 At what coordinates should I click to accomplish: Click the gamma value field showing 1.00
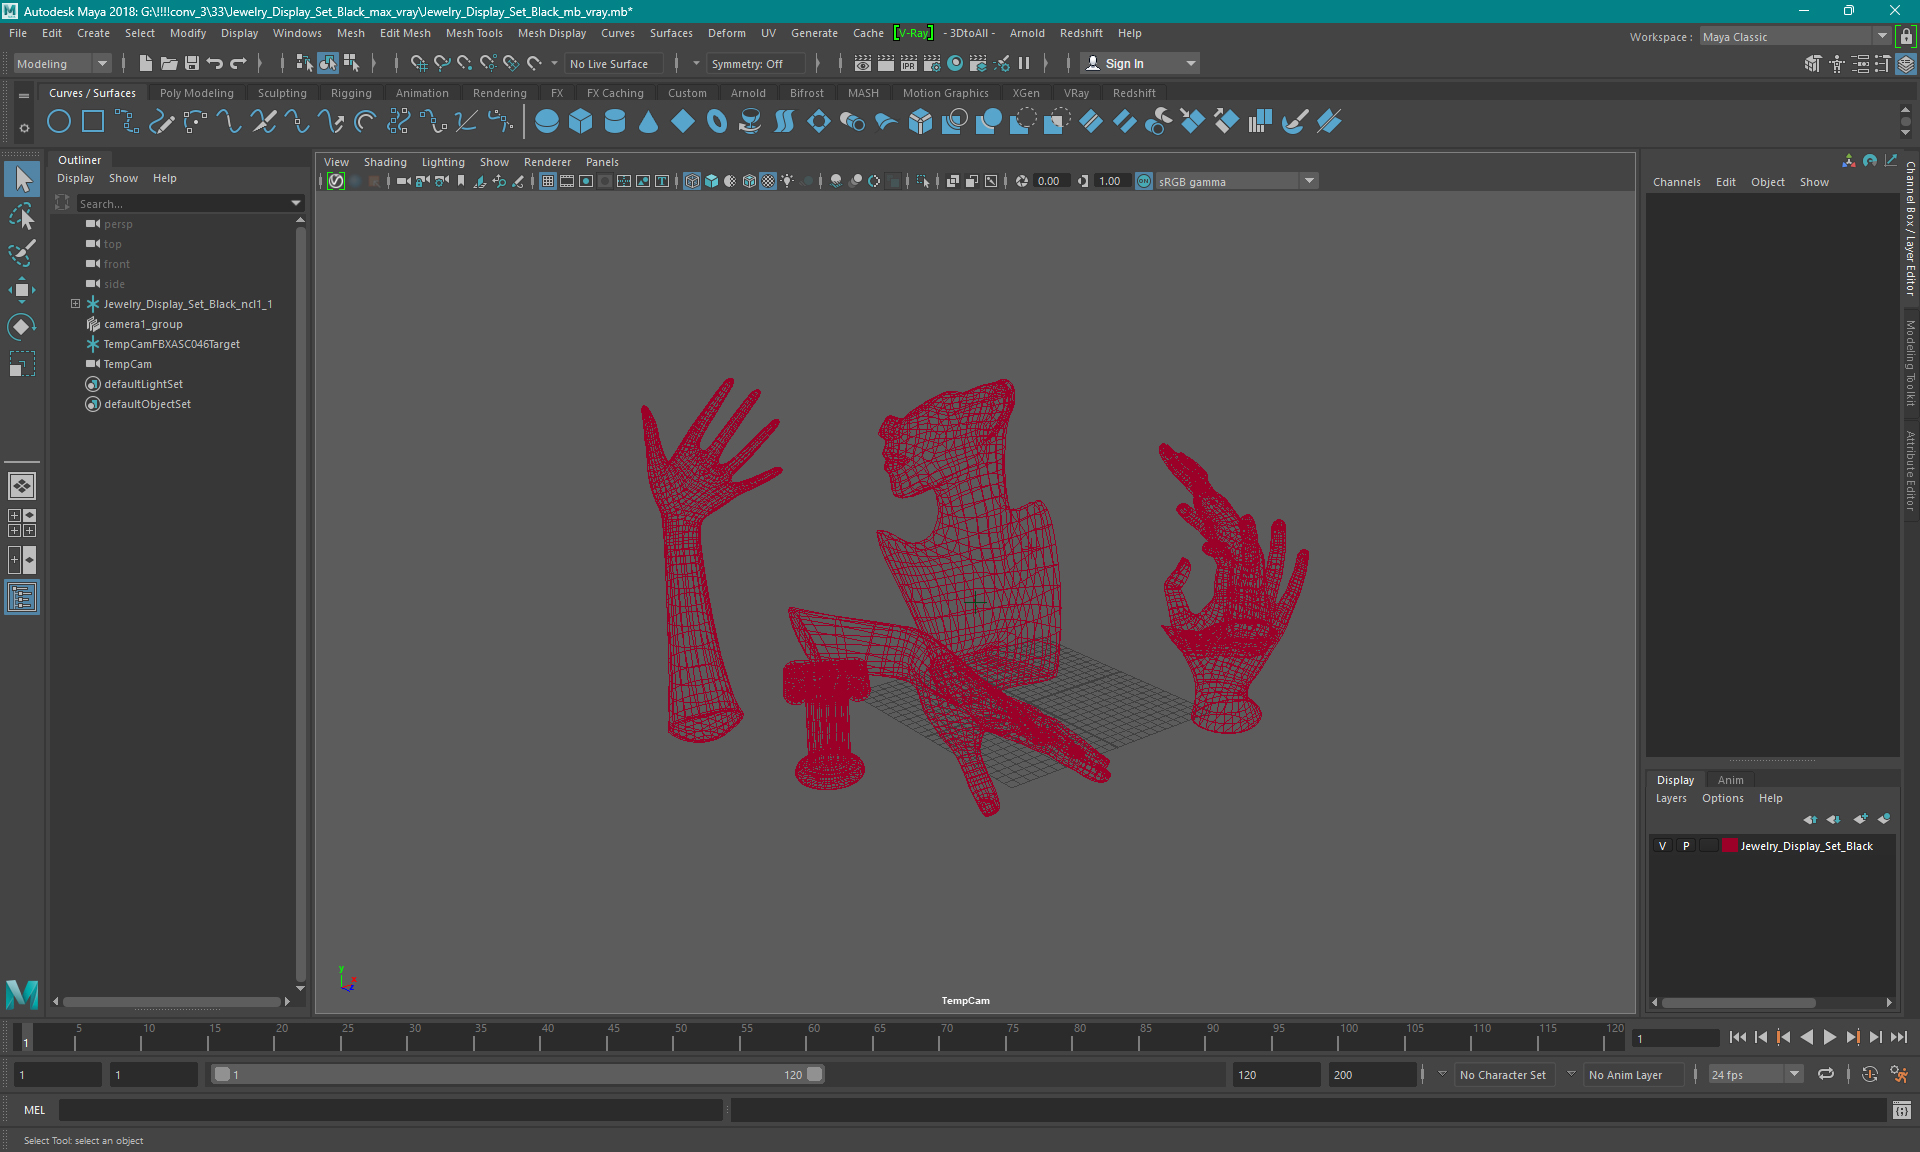coord(1111,181)
